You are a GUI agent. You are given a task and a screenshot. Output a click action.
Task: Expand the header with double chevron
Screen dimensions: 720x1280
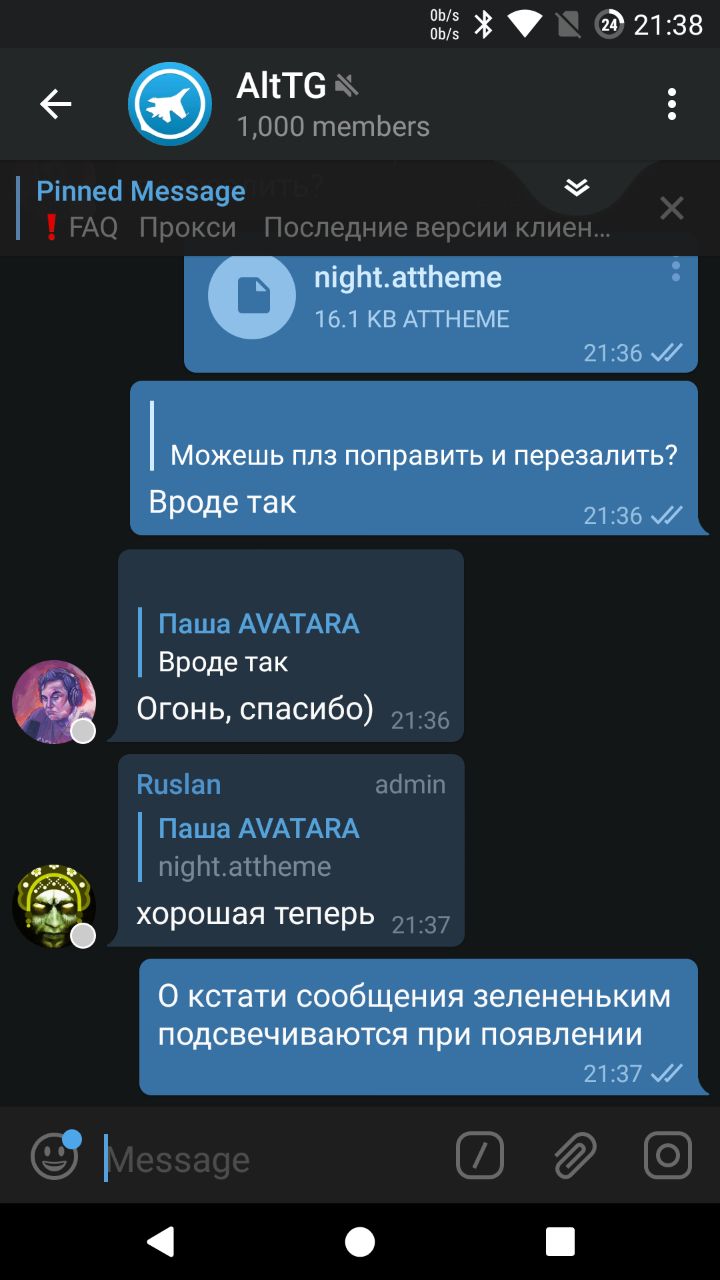point(577,187)
